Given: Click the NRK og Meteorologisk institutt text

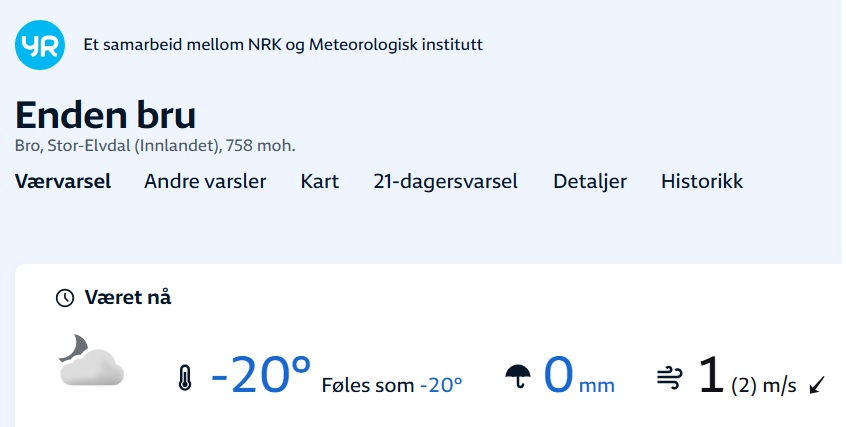Looking at the screenshot, I should 283,45.
